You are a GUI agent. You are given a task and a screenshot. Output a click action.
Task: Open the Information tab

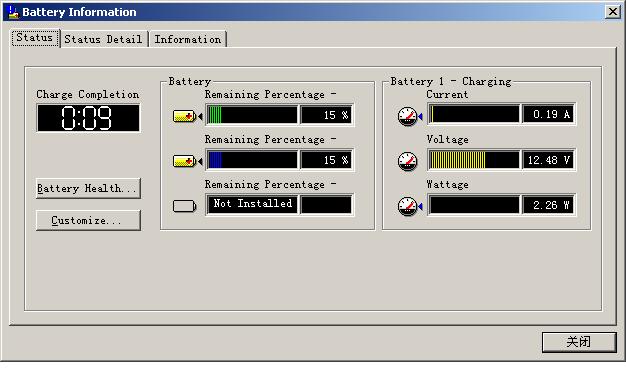[x=188, y=39]
